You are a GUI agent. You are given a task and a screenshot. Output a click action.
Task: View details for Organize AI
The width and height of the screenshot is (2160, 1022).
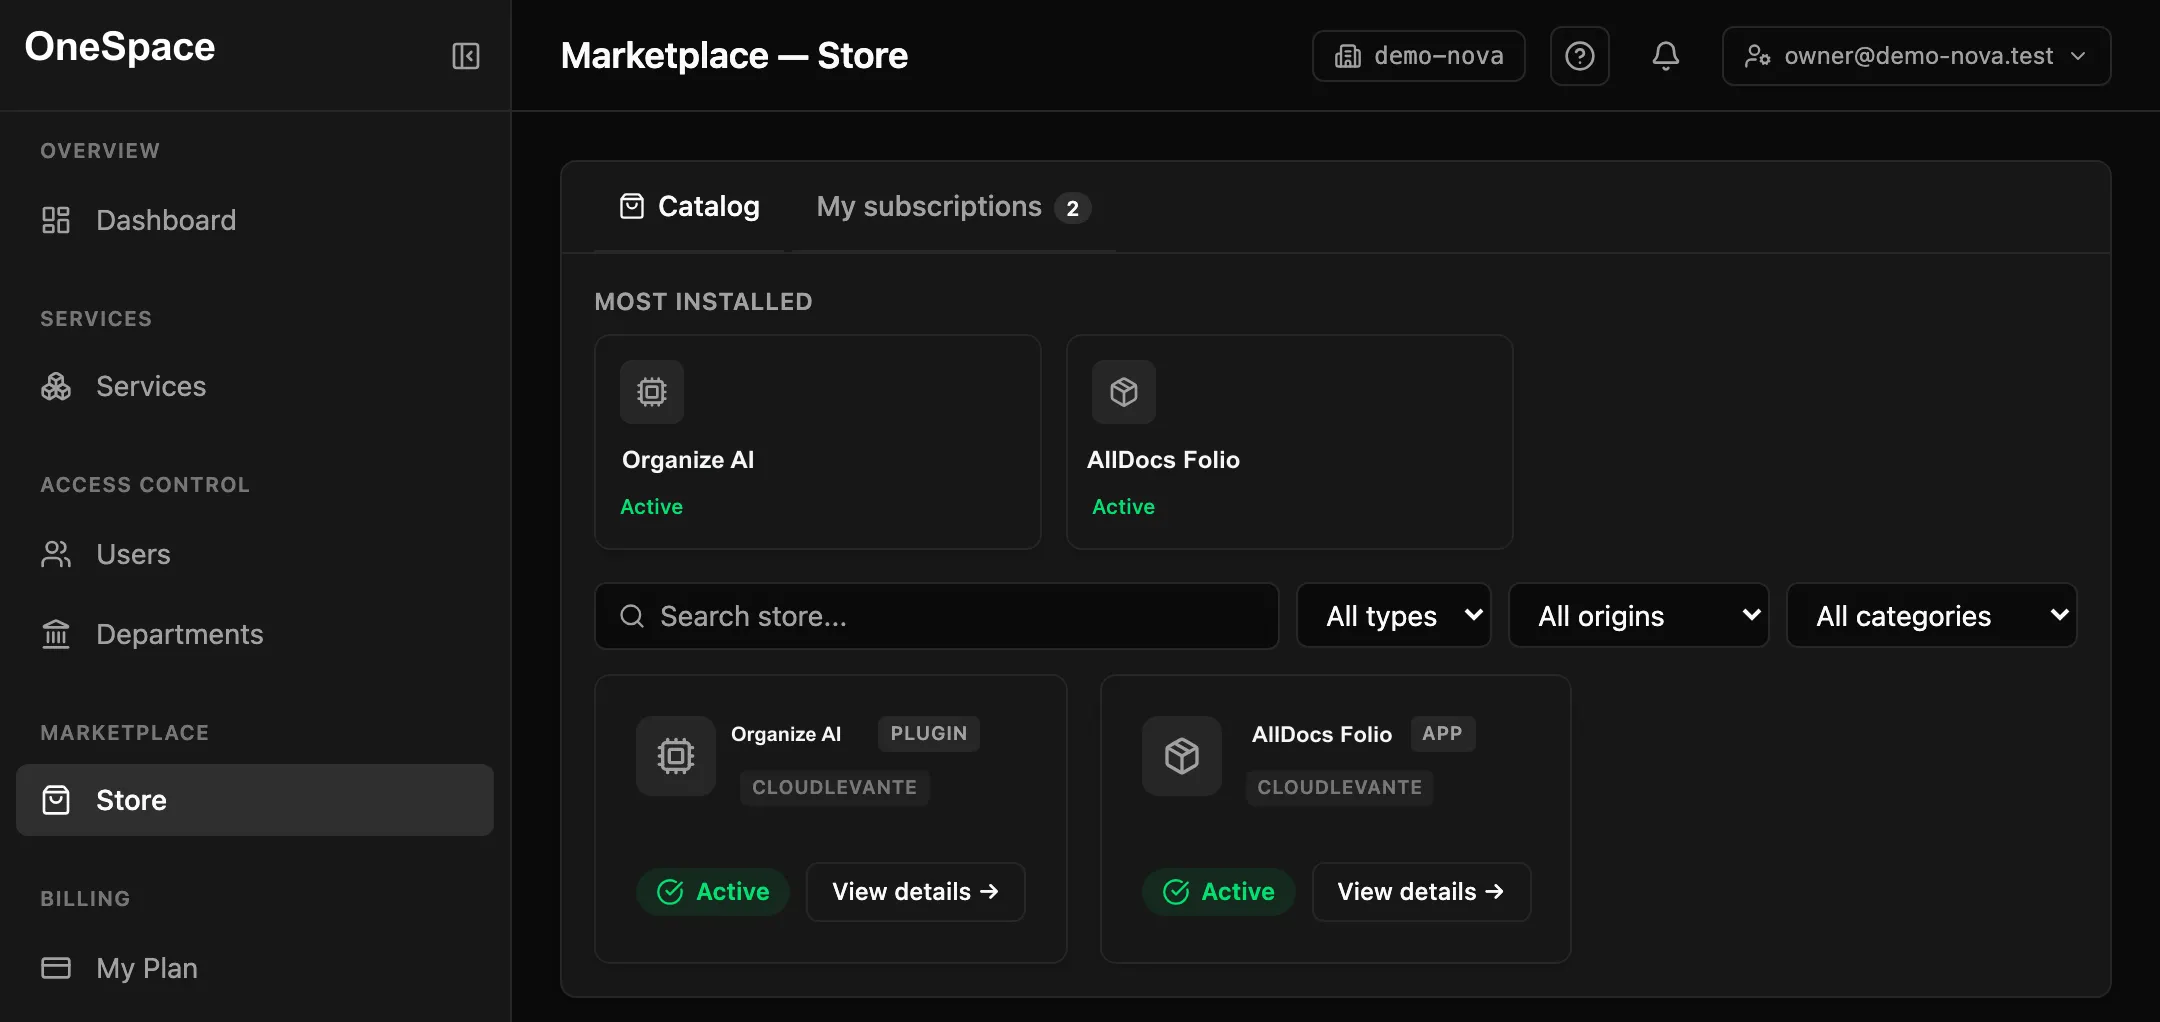pos(916,892)
